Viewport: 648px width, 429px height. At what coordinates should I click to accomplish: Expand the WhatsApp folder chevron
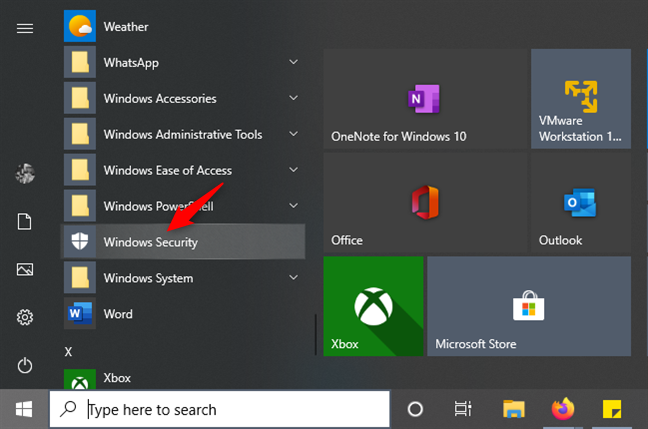[293, 62]
